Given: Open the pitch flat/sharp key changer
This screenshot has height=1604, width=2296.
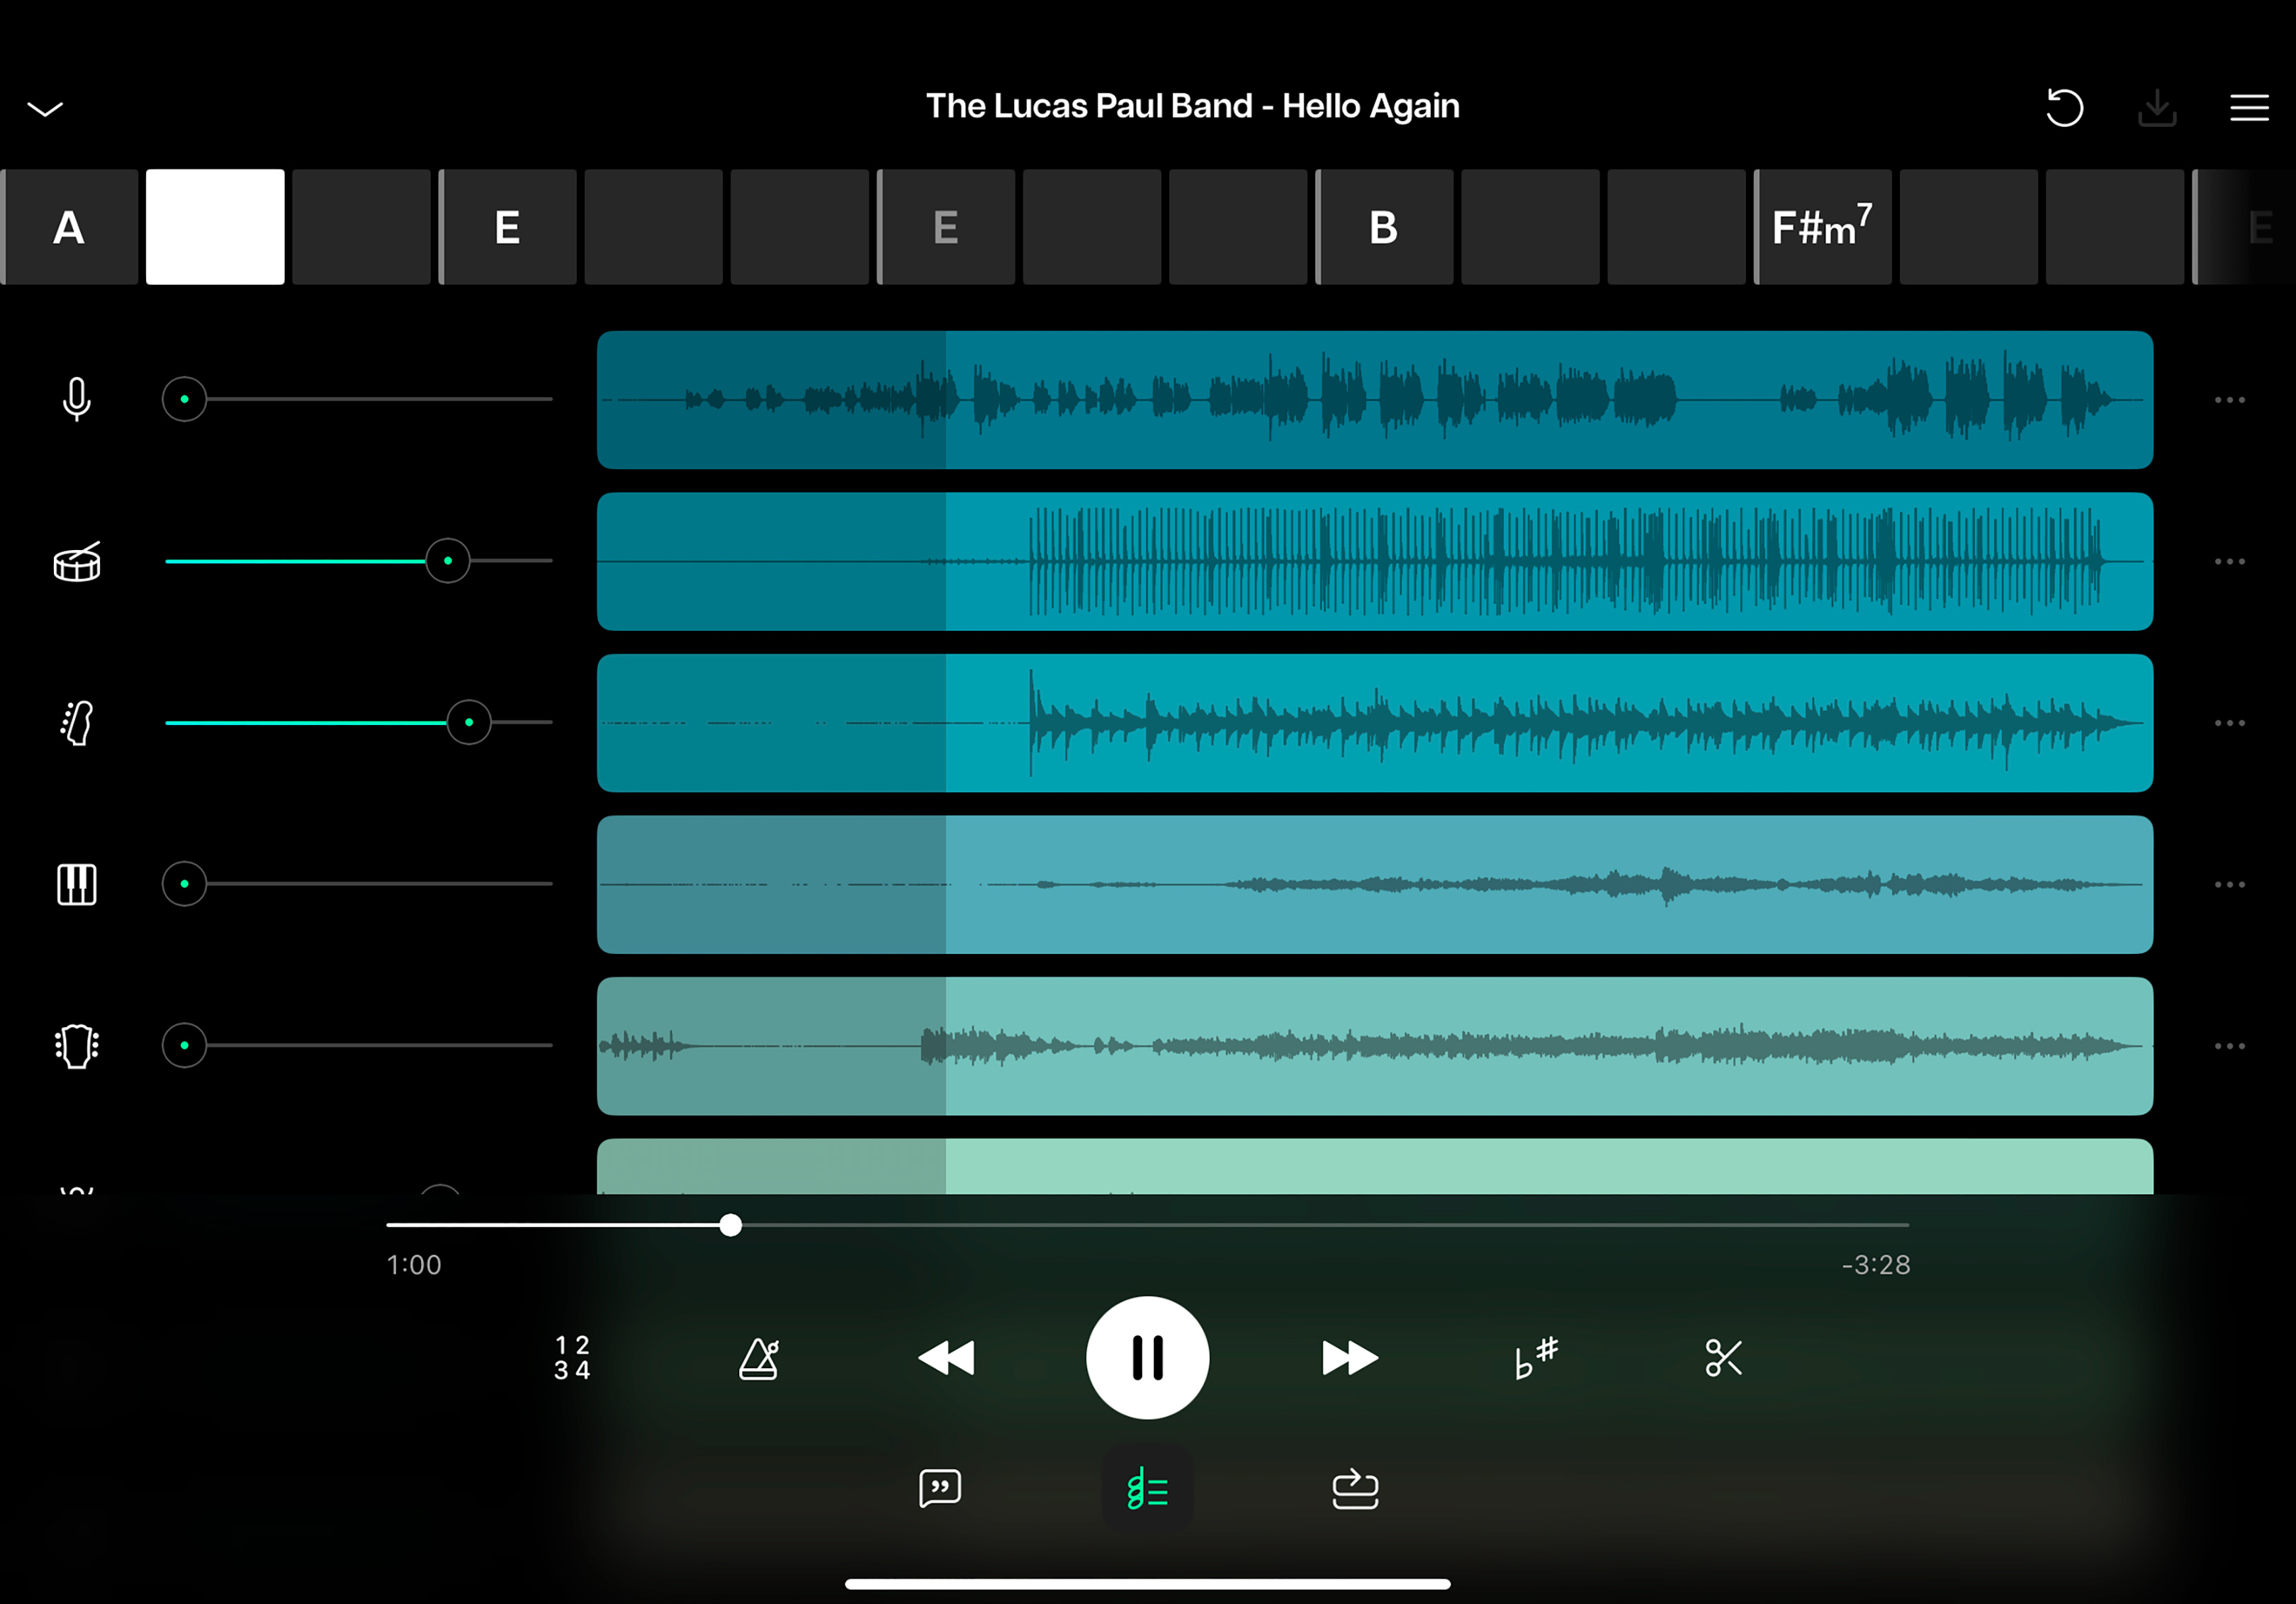Looking at the screenshot, I should point(1536,1358).
